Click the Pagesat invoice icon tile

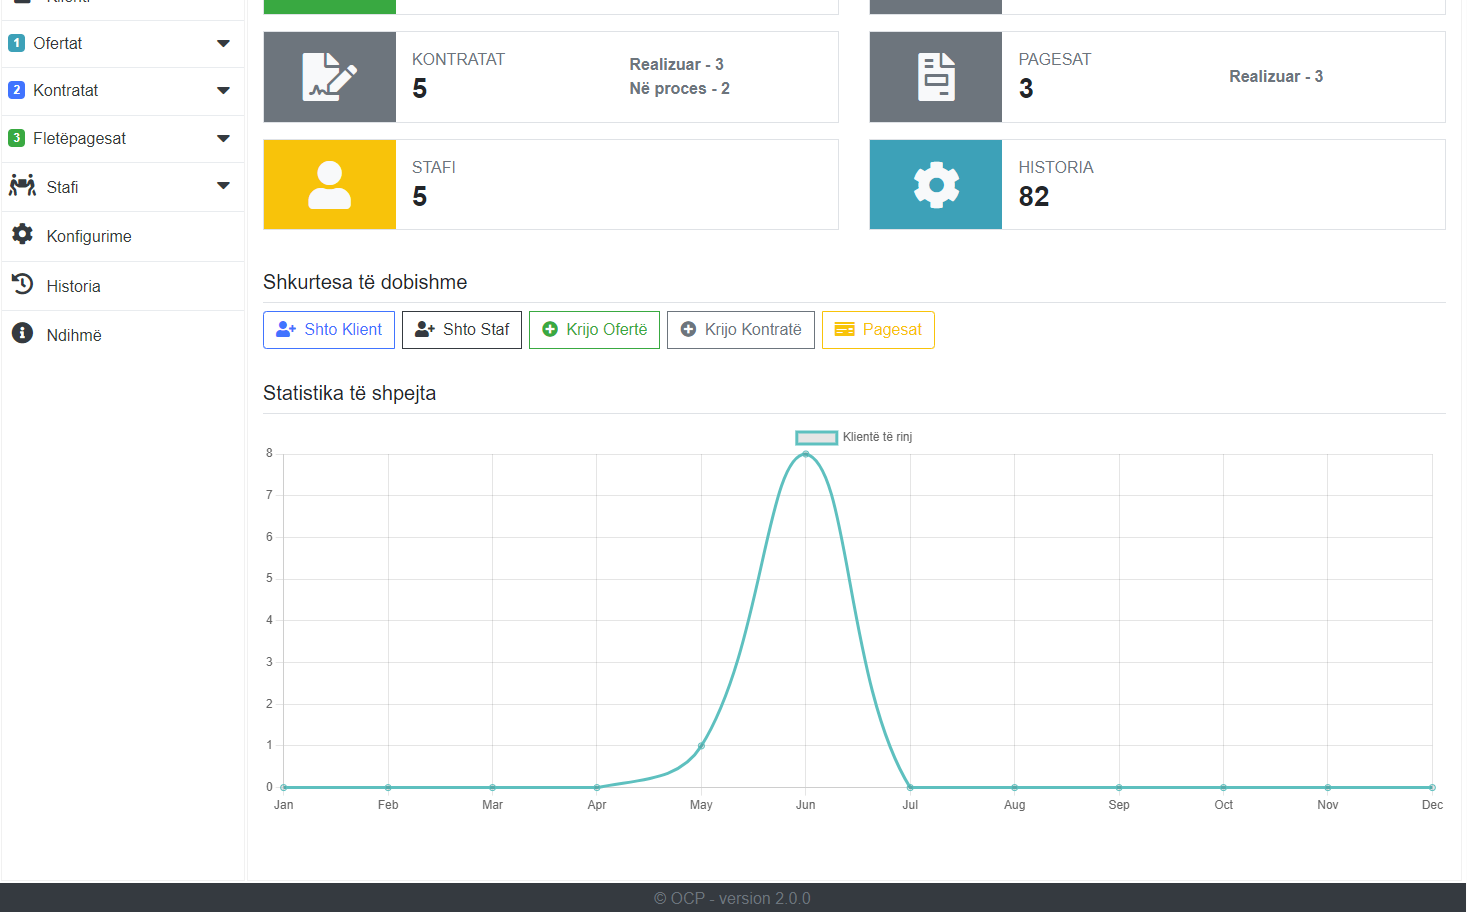[936, 77]
